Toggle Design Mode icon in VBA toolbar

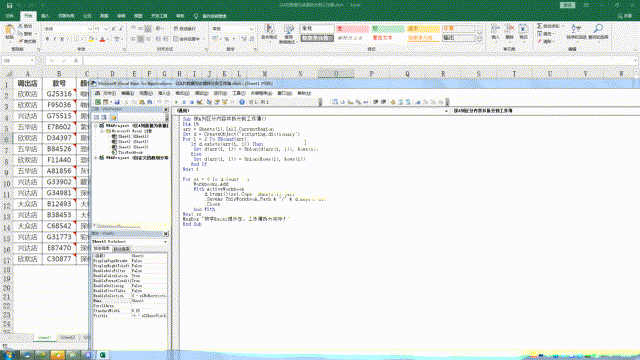[200, 102]
